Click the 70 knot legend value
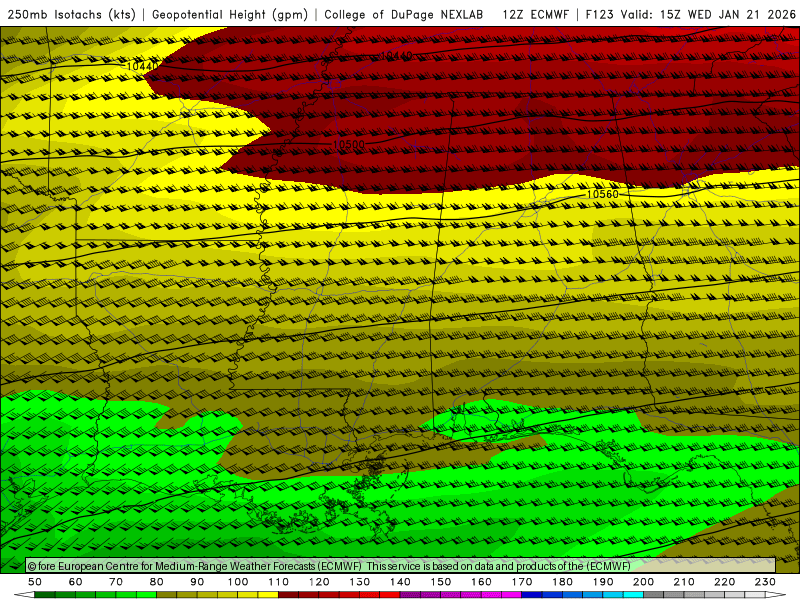 tap(116, 582)
